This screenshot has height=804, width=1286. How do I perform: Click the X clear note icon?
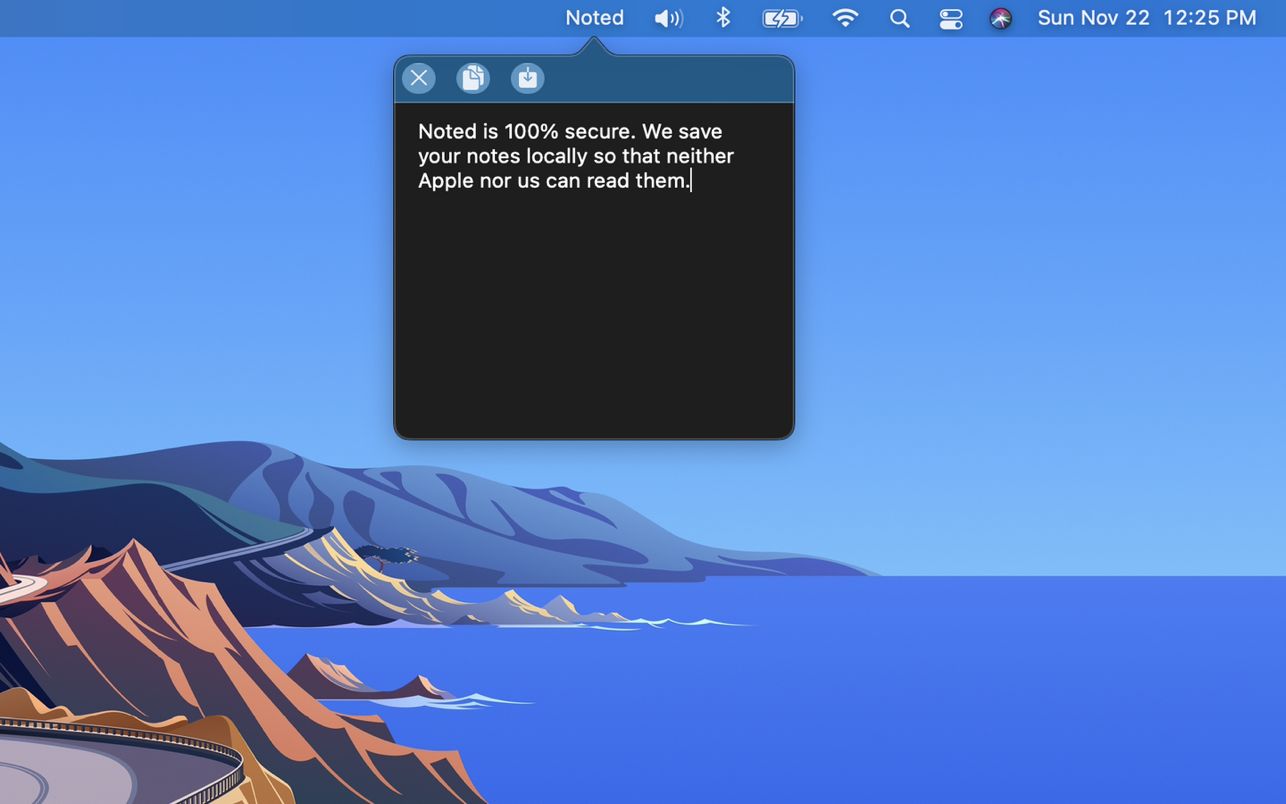click(417, 77)
